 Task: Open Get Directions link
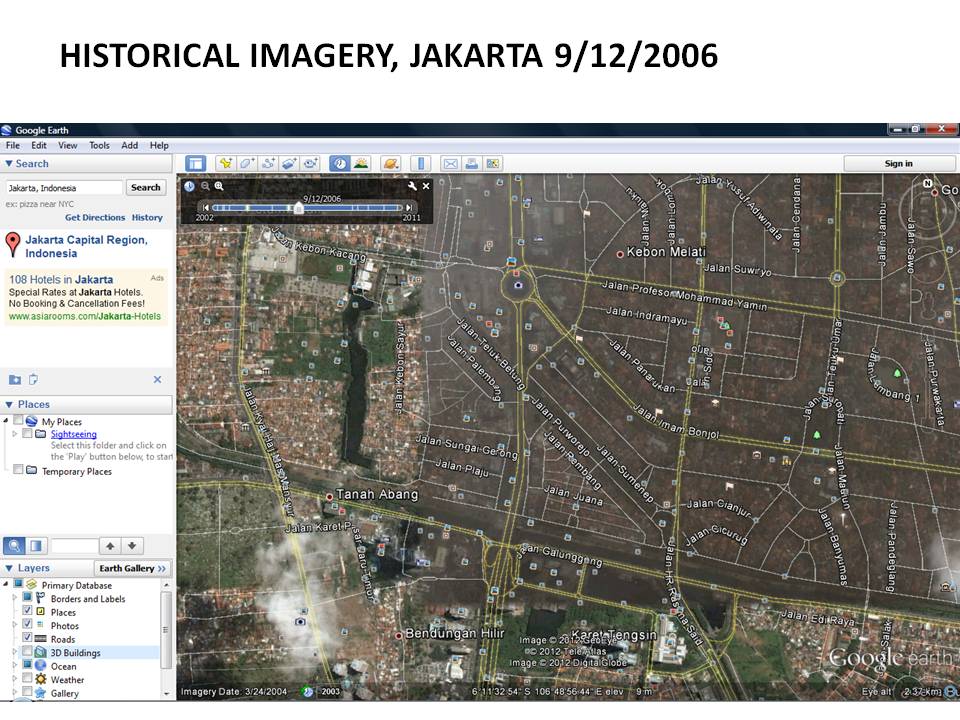(x=95, y=217)
